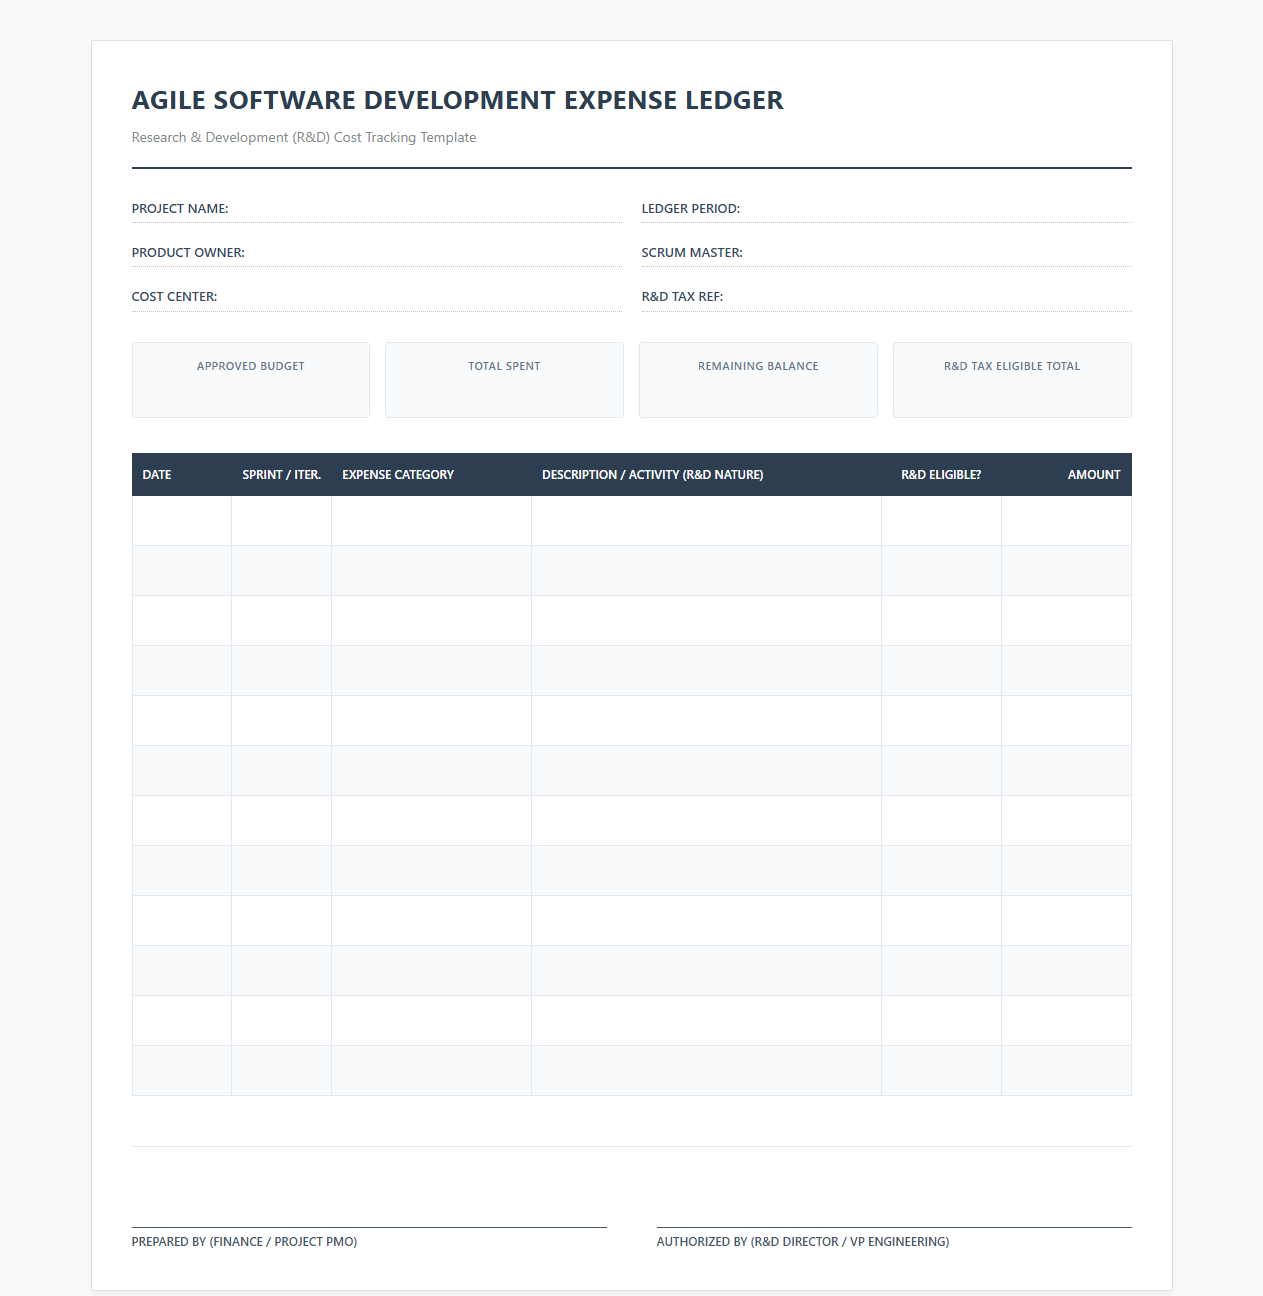Select the Total Spent summary box

pos(504,380)
